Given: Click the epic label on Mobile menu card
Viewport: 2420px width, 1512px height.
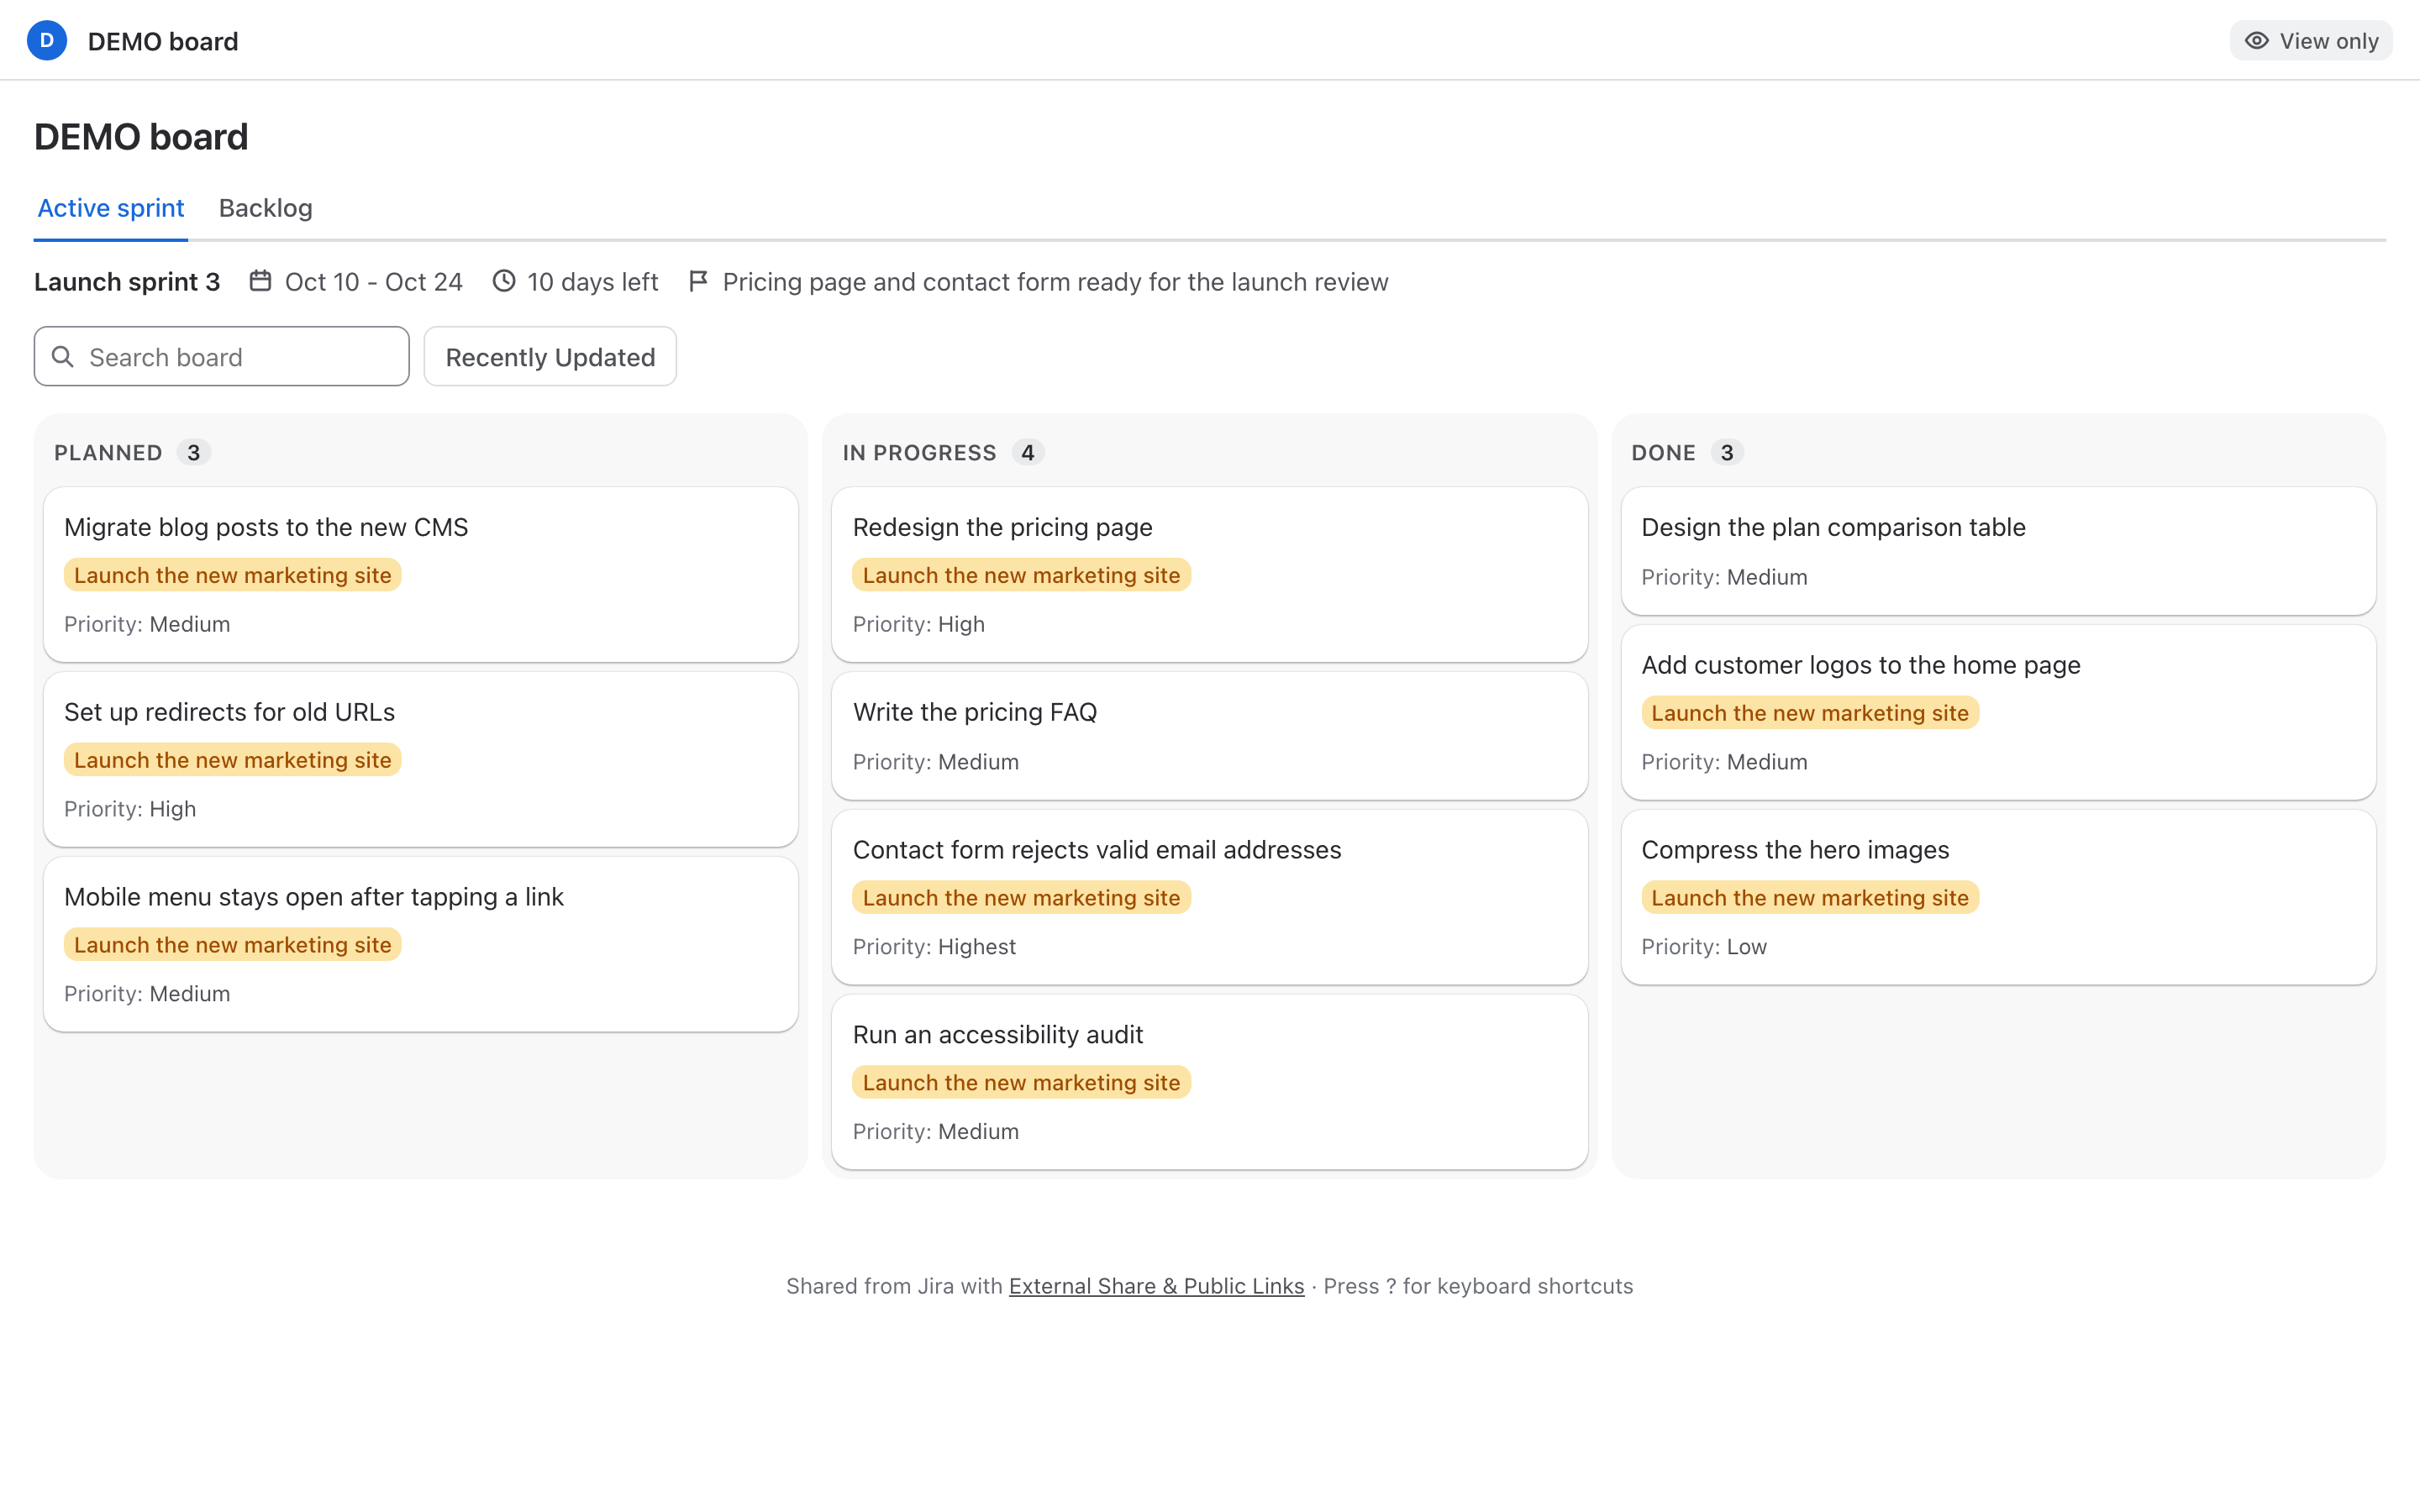Looking at the screenshot, I should pos(233,945).
